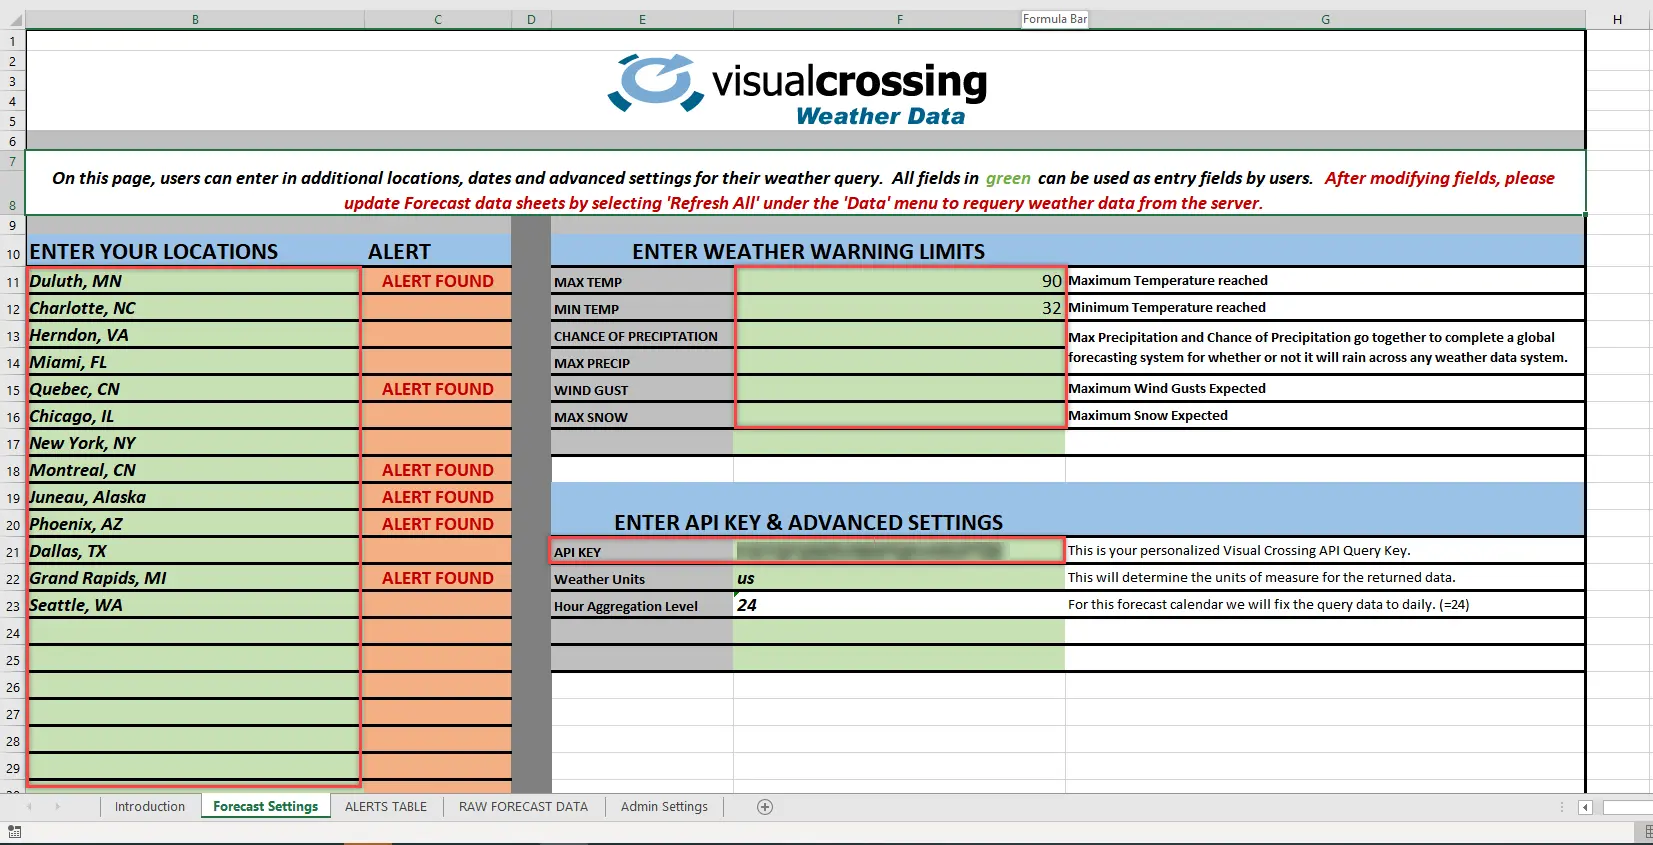Open the Introduction sheet tab
The width and height of the screenshot is (1653, 845).
[149, 807]
